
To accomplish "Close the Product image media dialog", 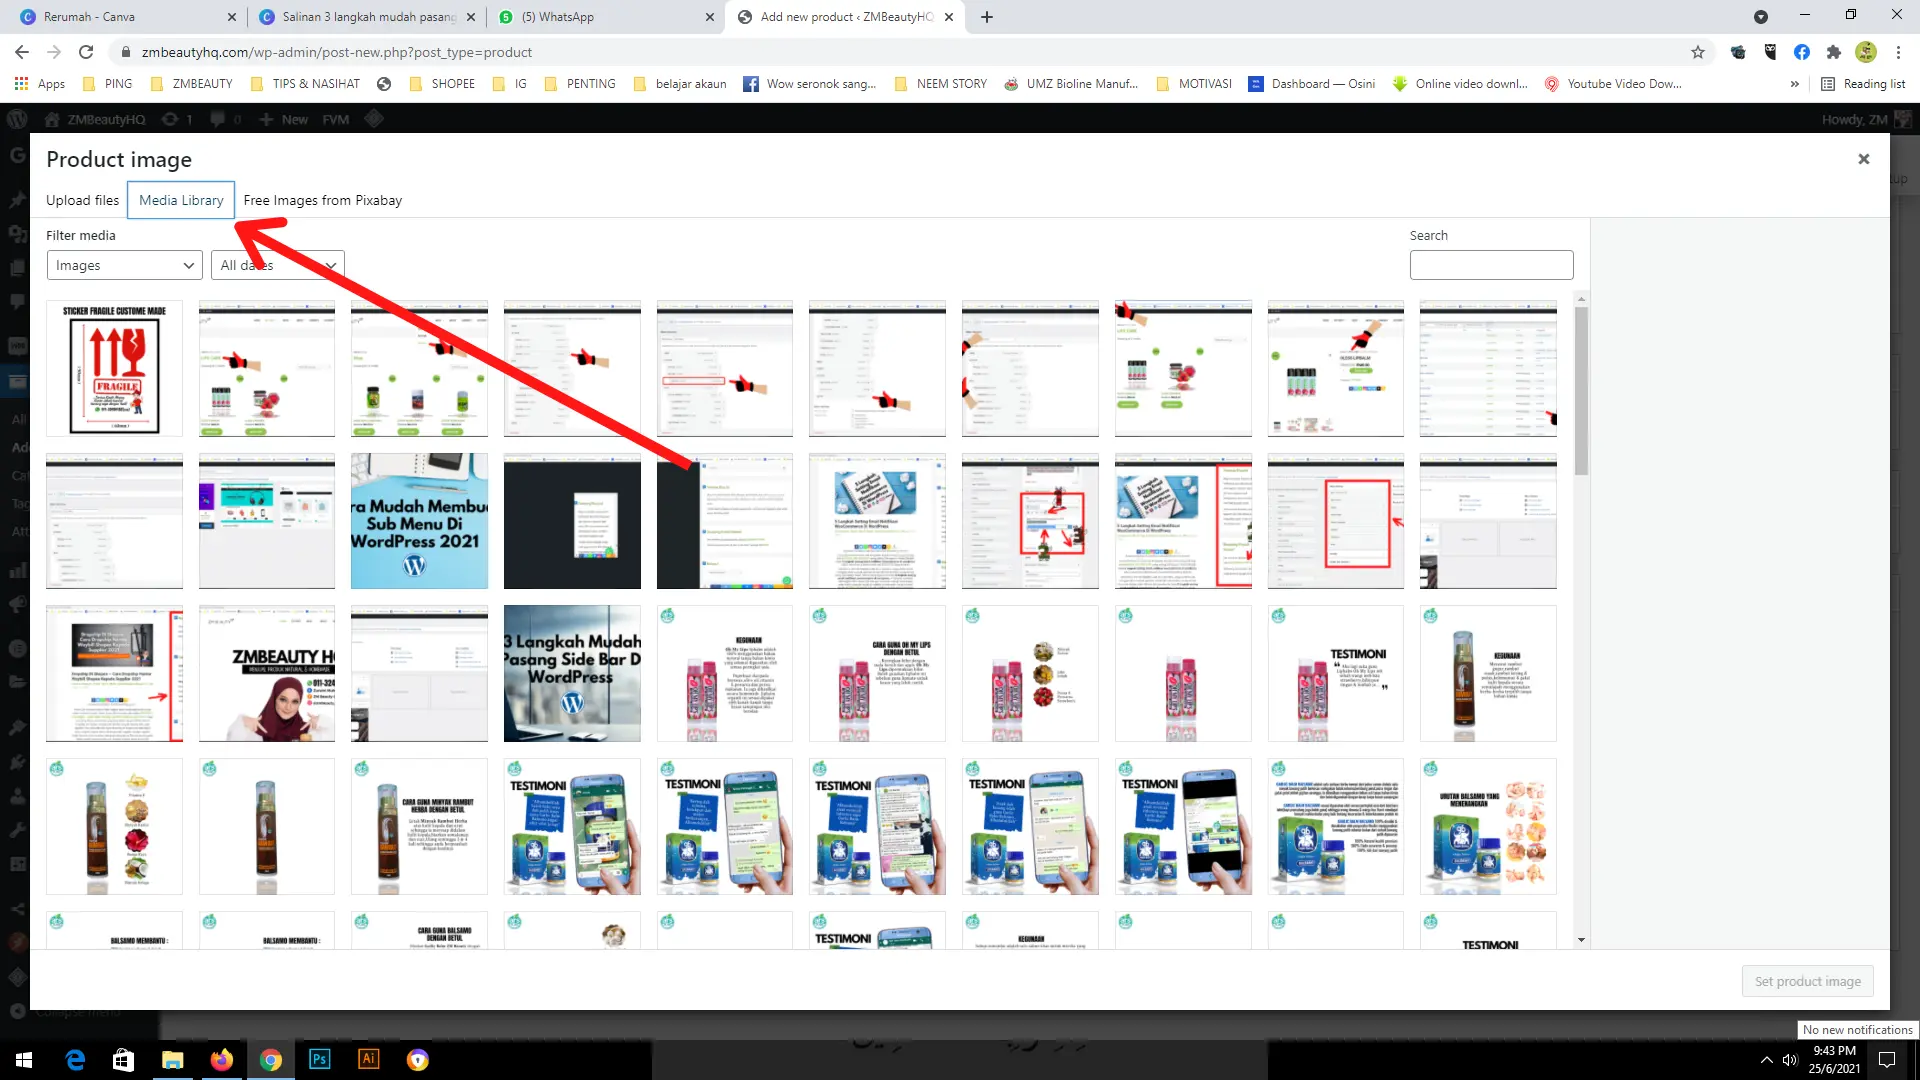I will tap(1863, 159).
